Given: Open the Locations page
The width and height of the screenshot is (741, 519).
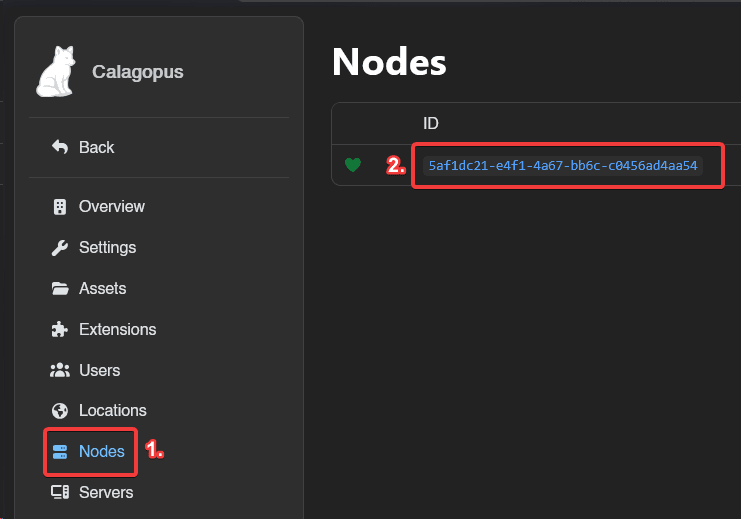Looking at the screenshot, I should [112, 410].
